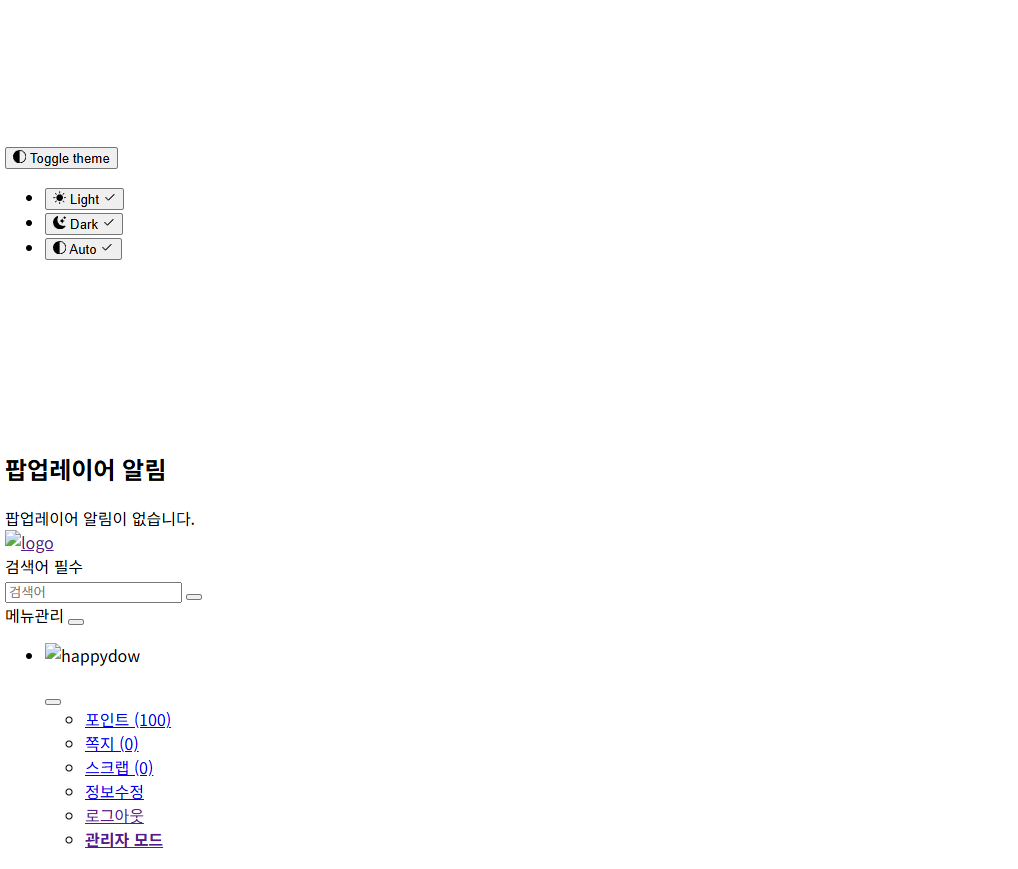The width and height of the screenshot is (1018, 869).
Task: Click the sun icon on the Light option
Action: [x=60, y=198]
